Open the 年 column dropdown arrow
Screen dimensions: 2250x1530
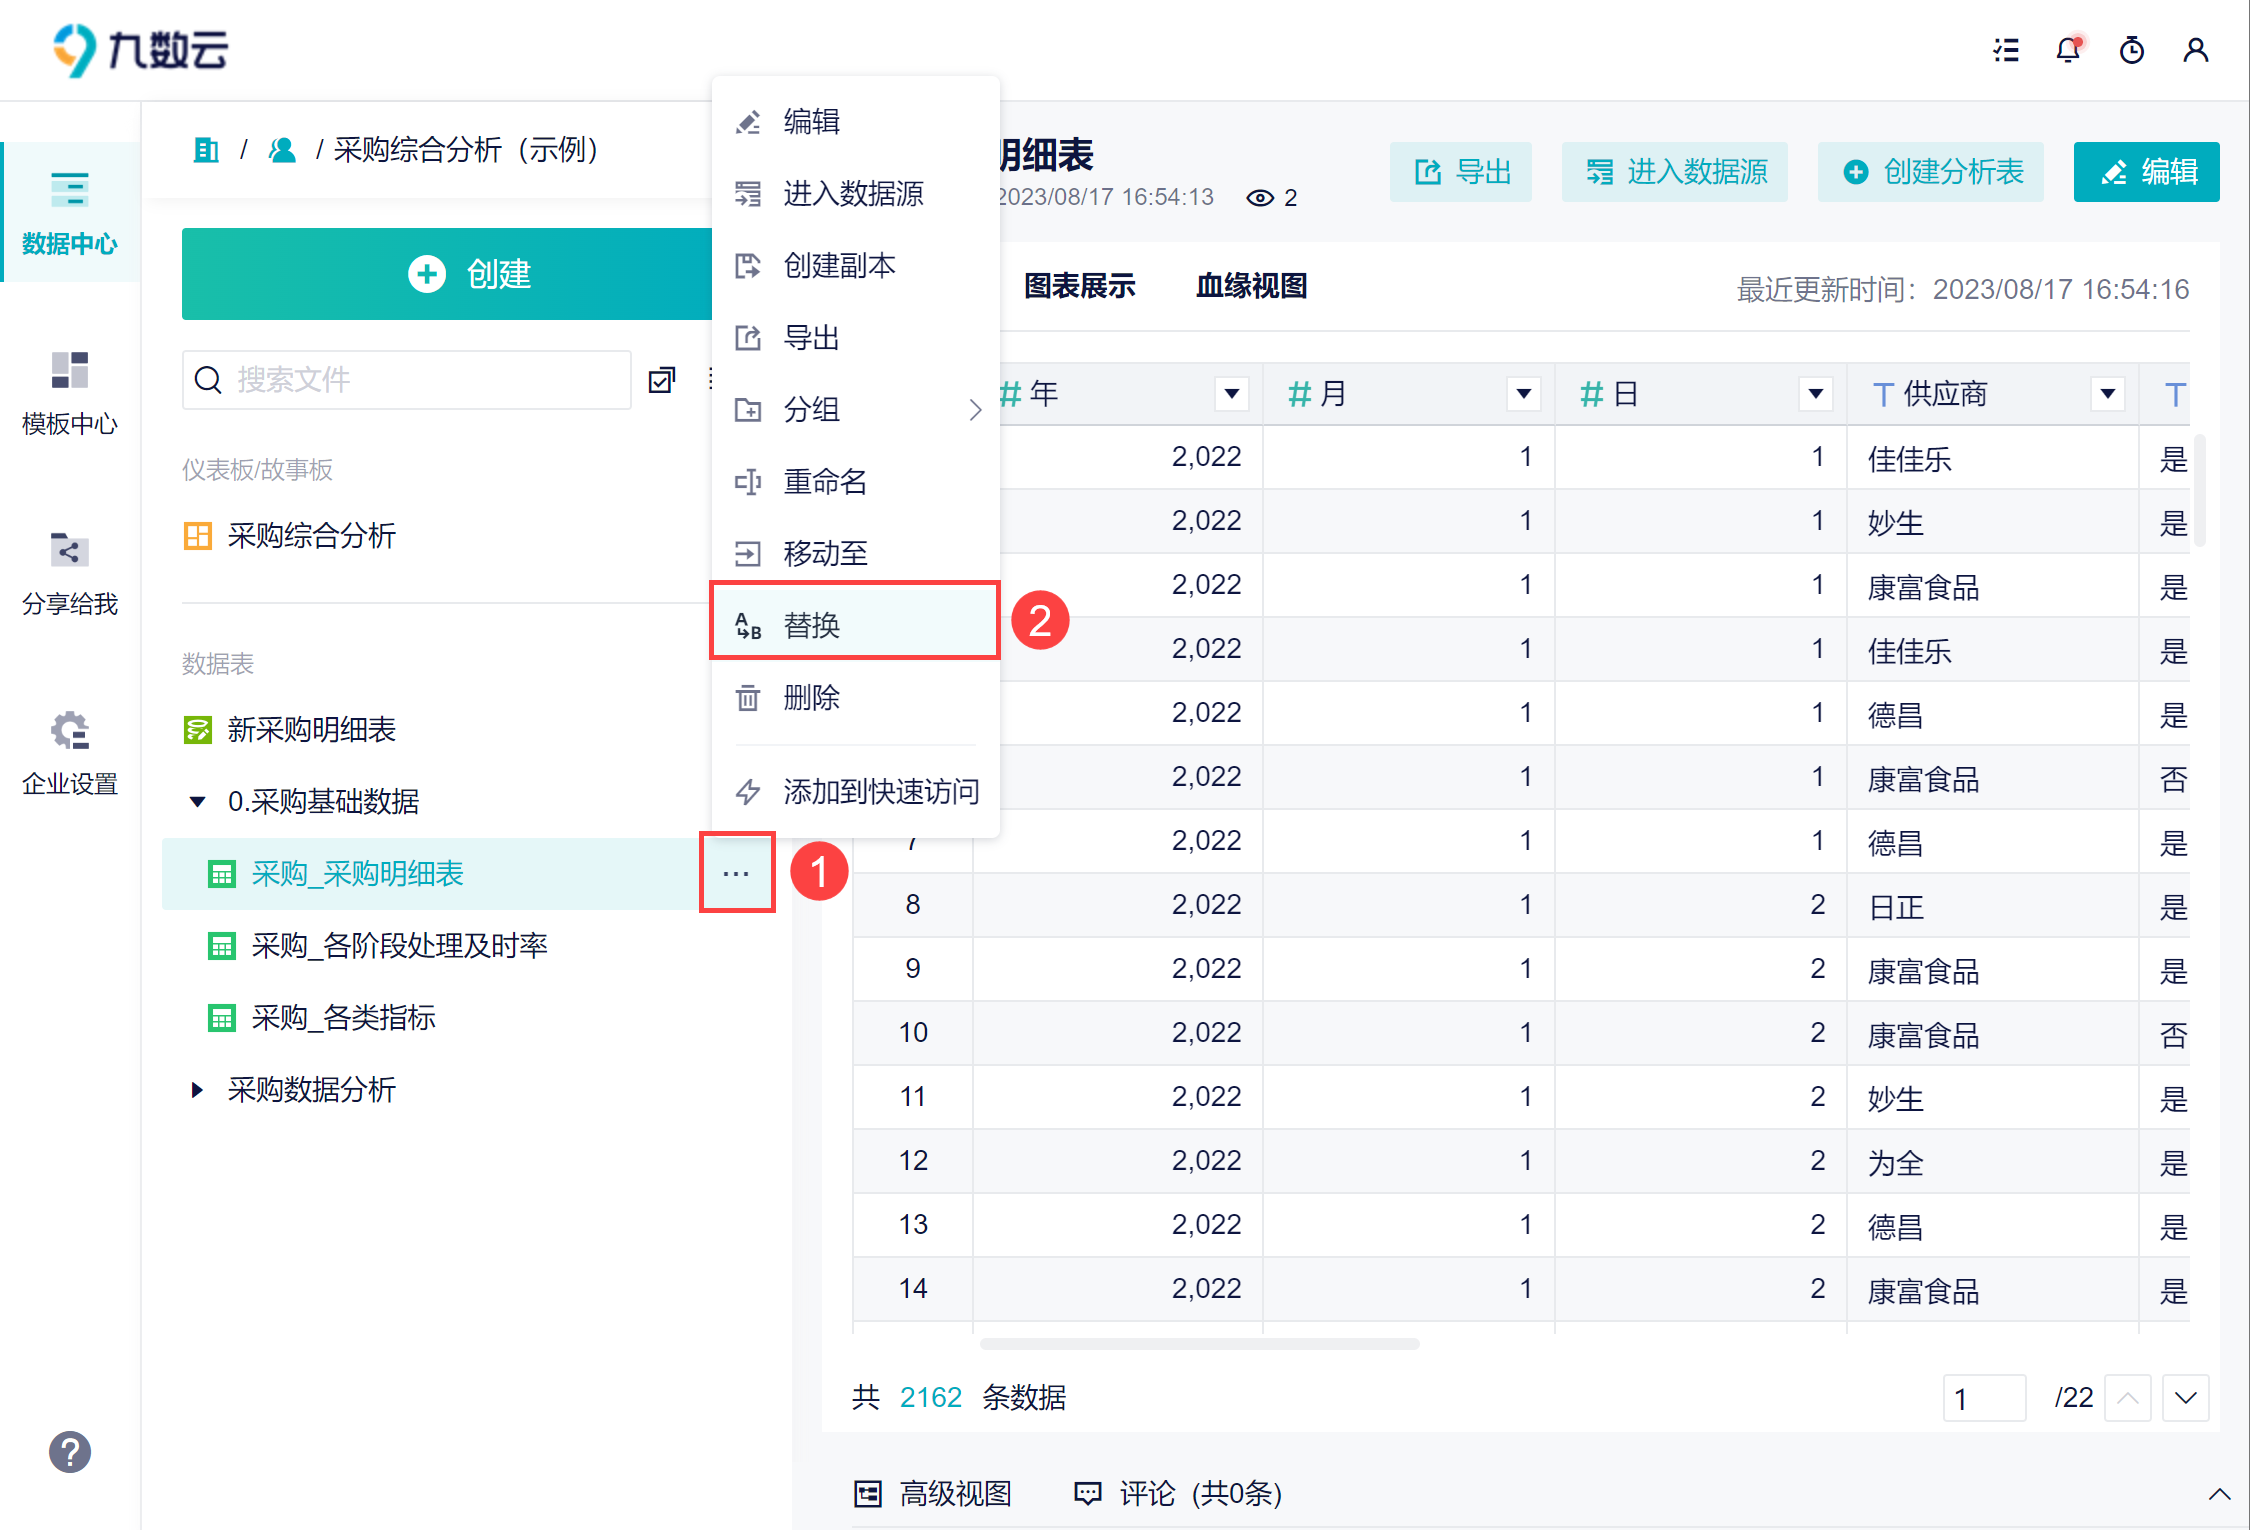(1231, 394)
